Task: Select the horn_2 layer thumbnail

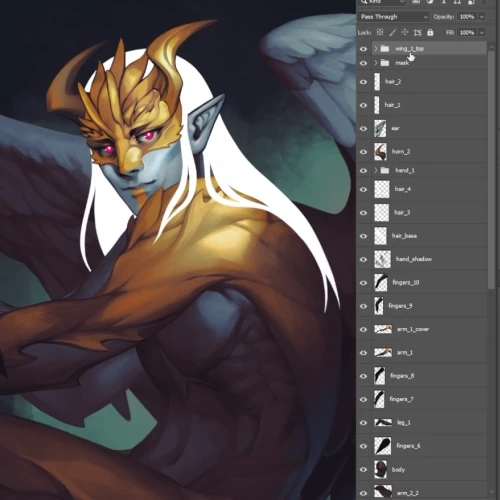Action: coord(380,152)
